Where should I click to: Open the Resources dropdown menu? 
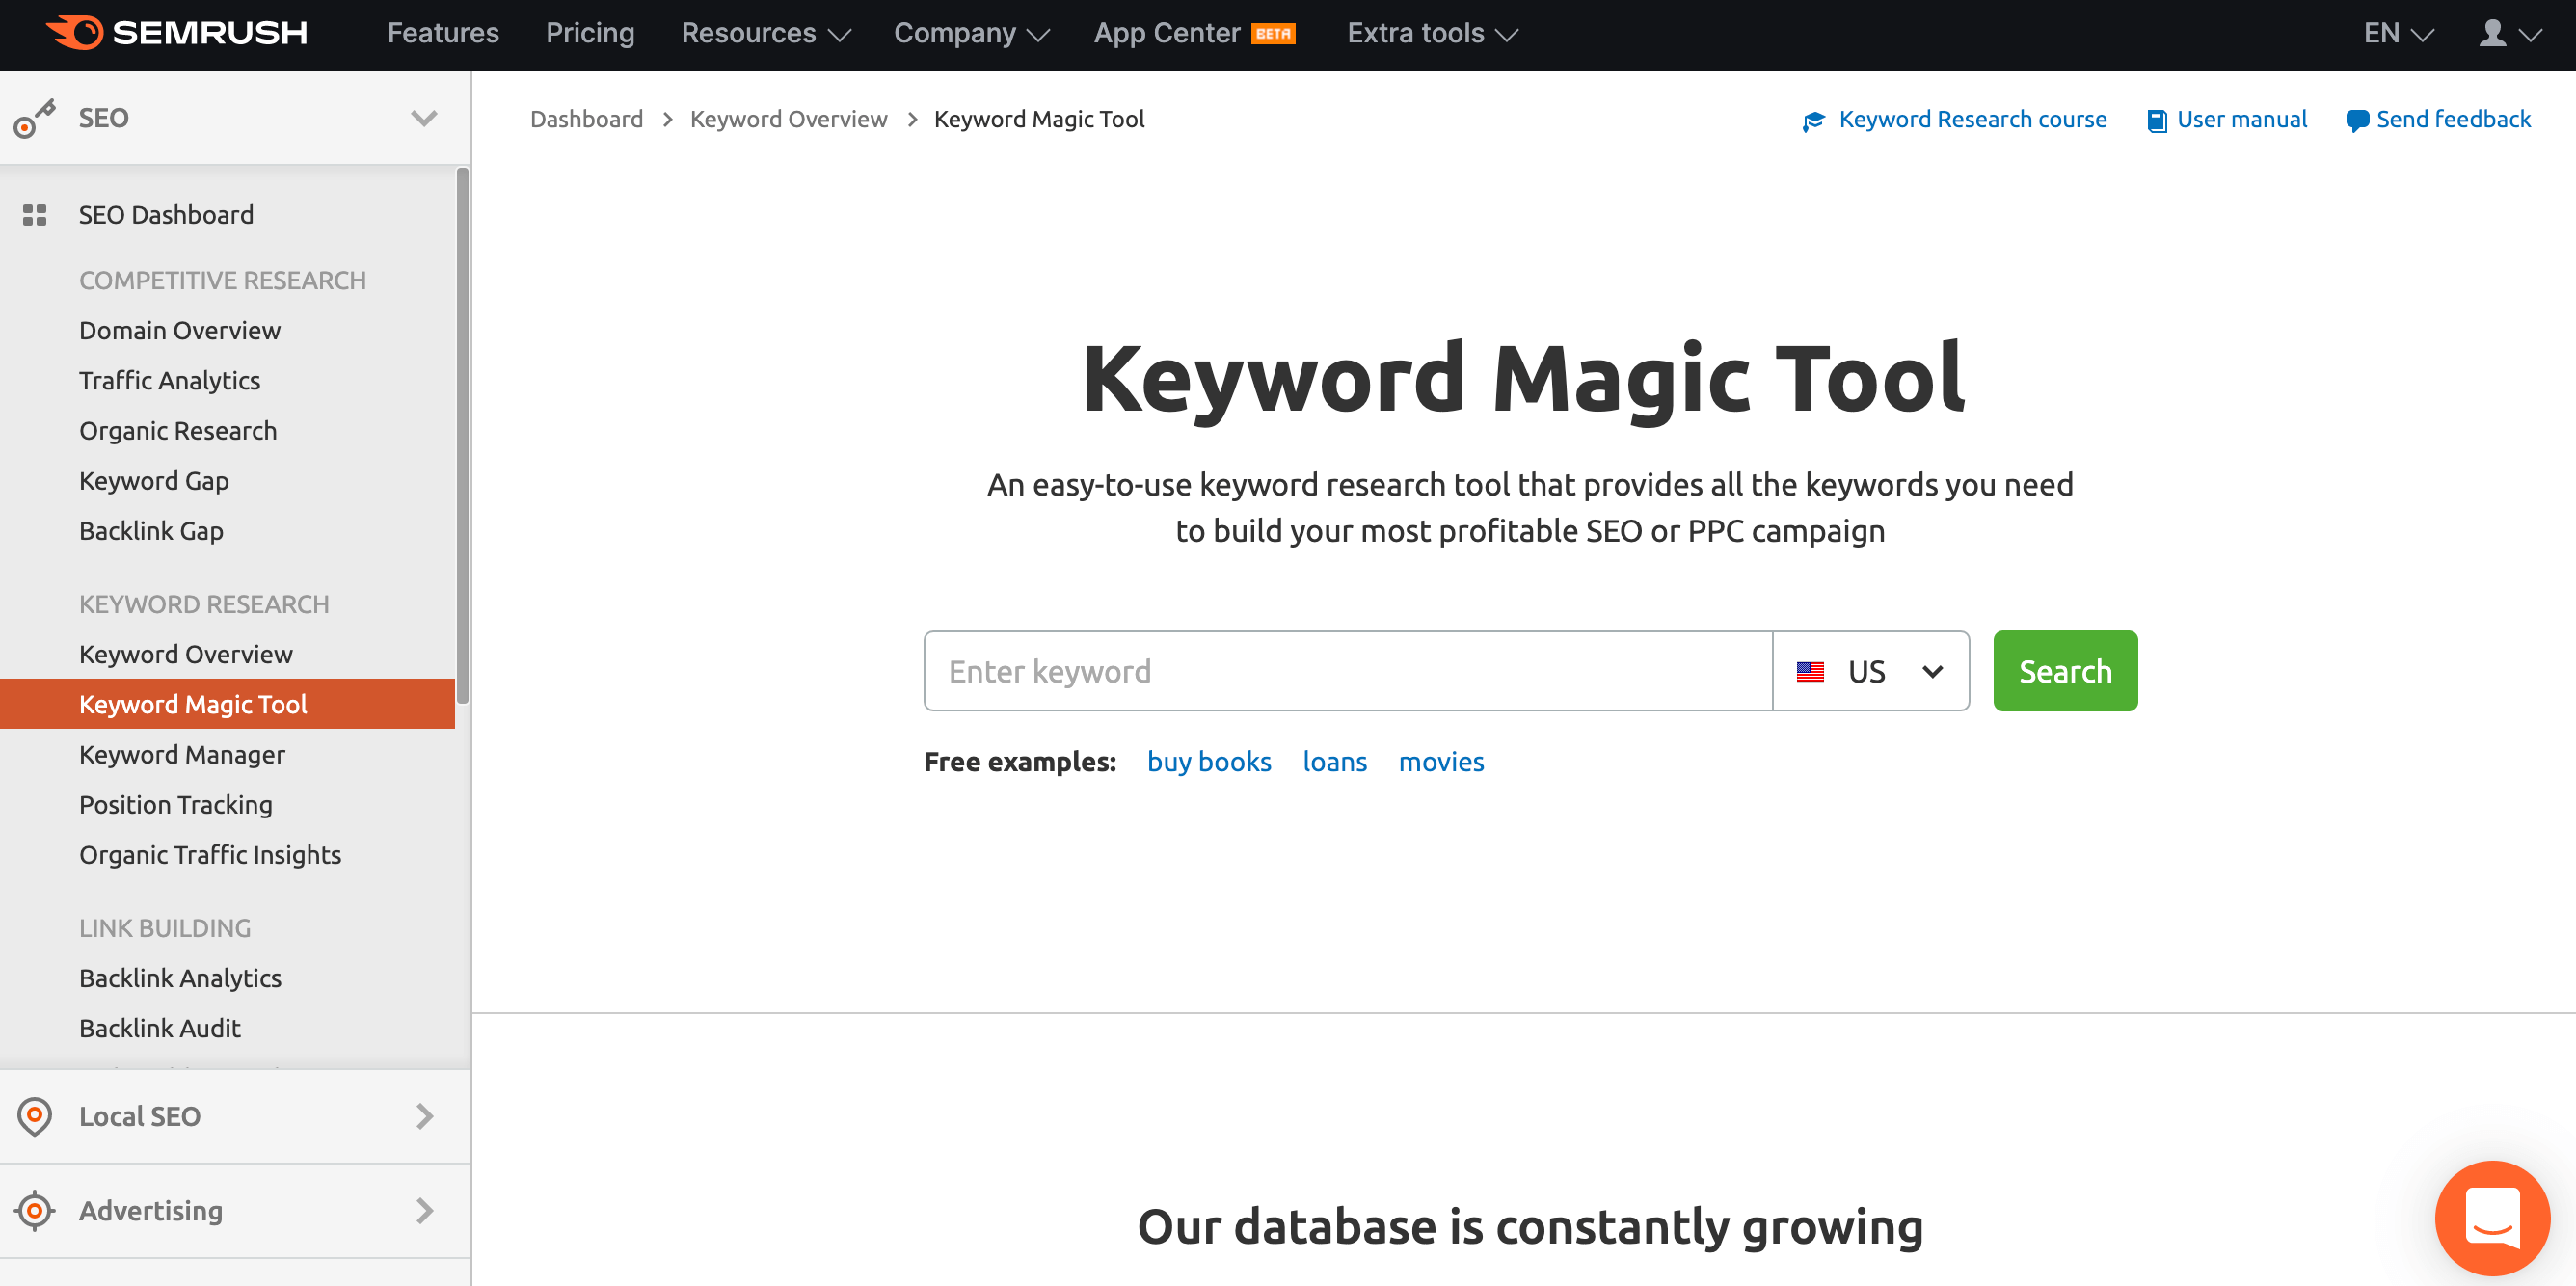tap(767, 33)
